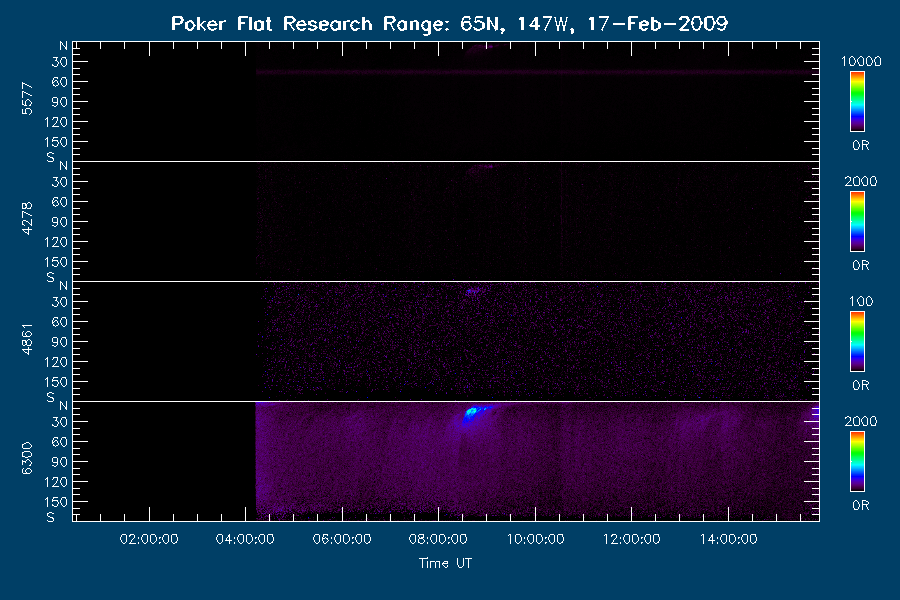Click the 10:00:00 time tick label
Viewport: 900px width, 600px height.
point(536,539)
